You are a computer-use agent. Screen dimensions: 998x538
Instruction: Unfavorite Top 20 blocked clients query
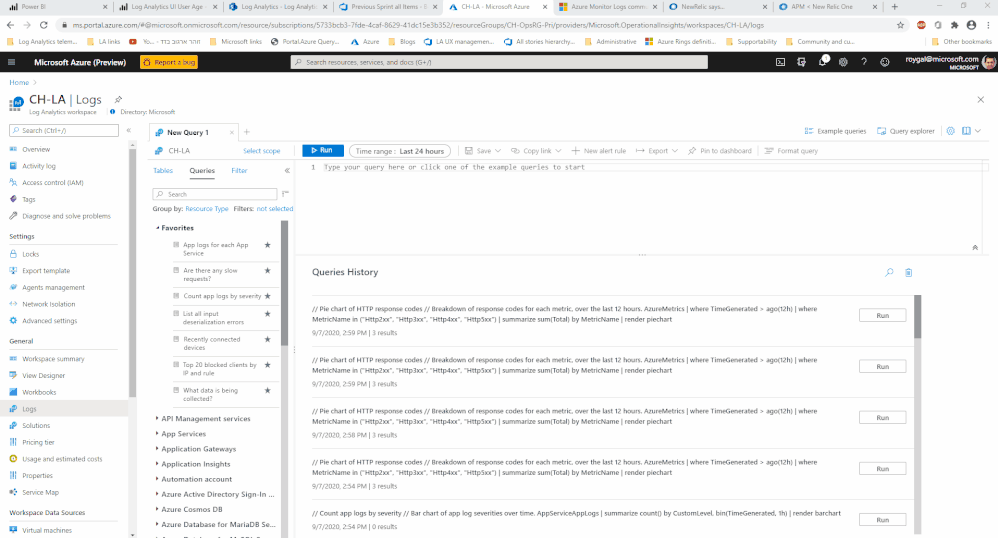click(x=267, y=365)
